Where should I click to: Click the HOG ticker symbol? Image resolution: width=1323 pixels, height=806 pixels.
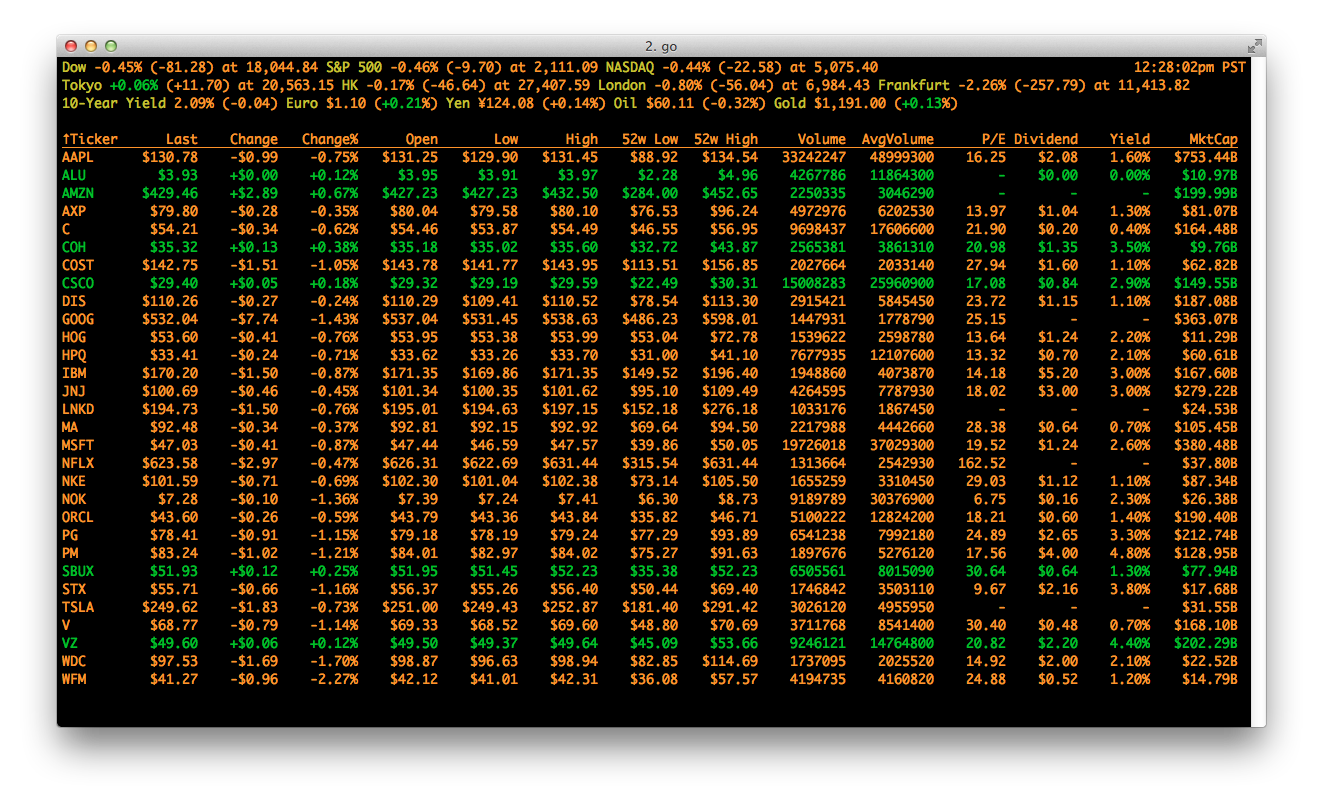tap(74, 337)
